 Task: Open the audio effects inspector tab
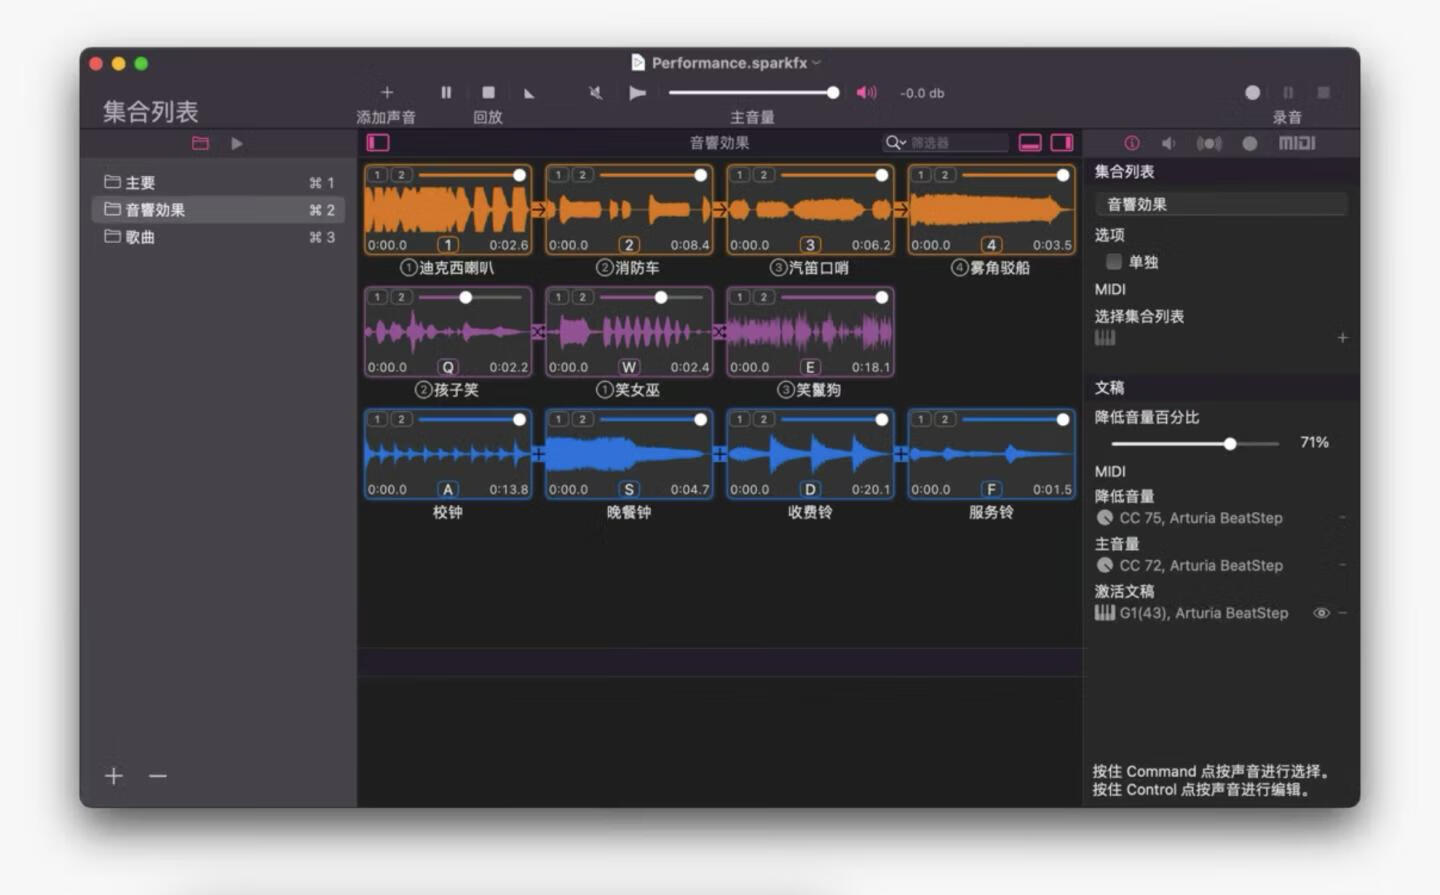click(x=1209, y=143)
